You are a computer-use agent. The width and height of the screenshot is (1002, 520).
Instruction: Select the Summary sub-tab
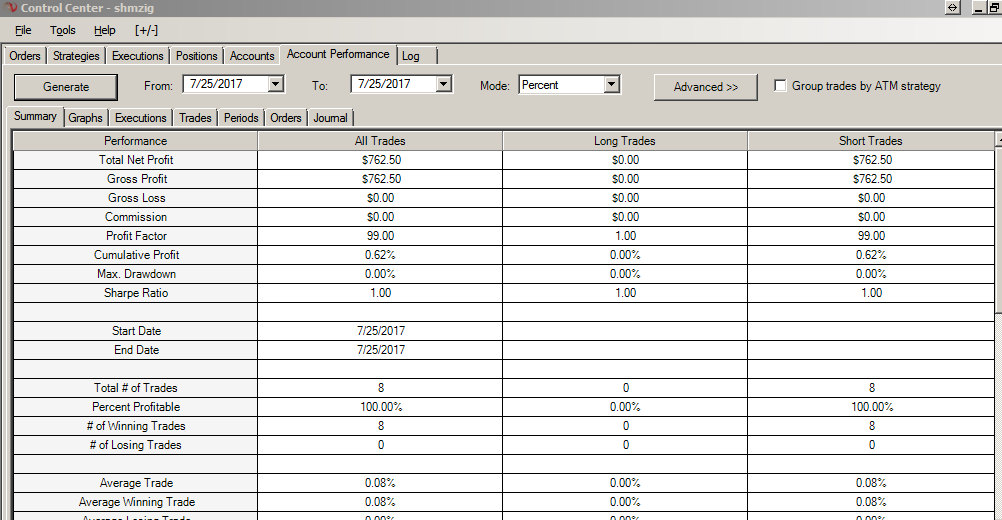tap(36, 116)
